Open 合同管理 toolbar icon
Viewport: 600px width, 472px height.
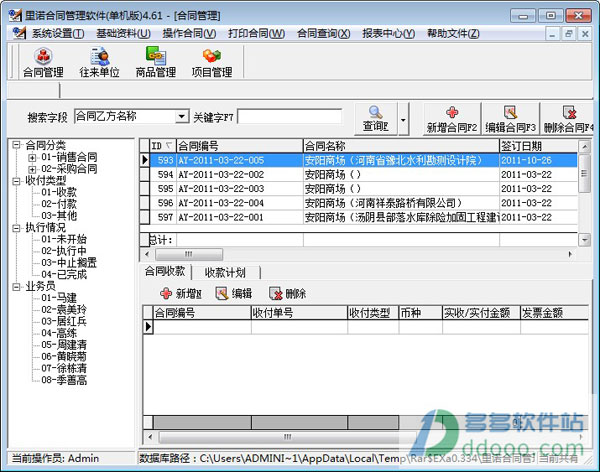(x=43, y=62)
